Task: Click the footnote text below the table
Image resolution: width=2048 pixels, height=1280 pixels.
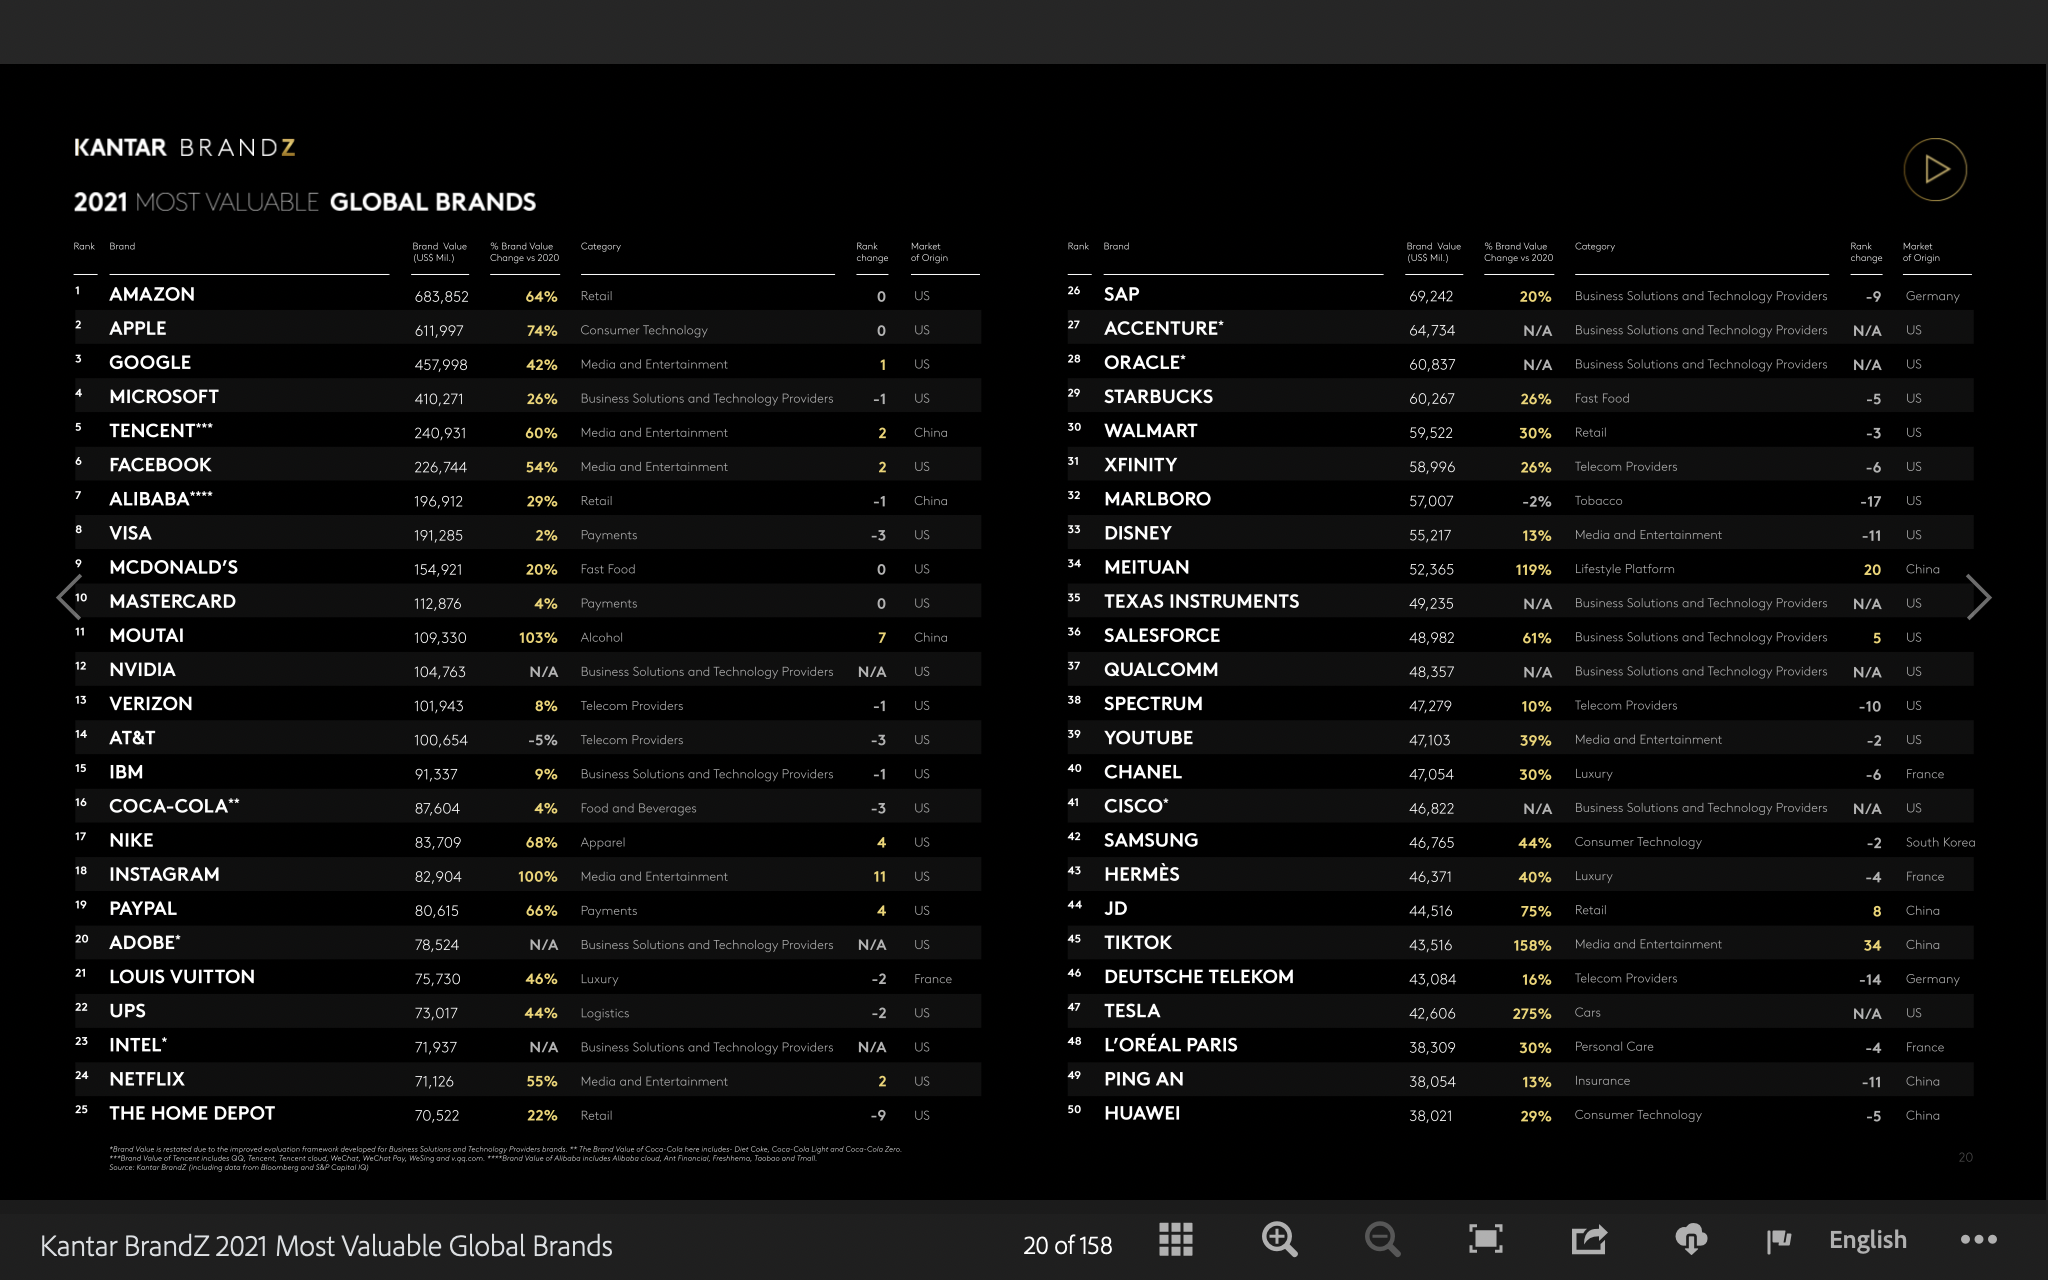Action: (x=505, y=1158)
